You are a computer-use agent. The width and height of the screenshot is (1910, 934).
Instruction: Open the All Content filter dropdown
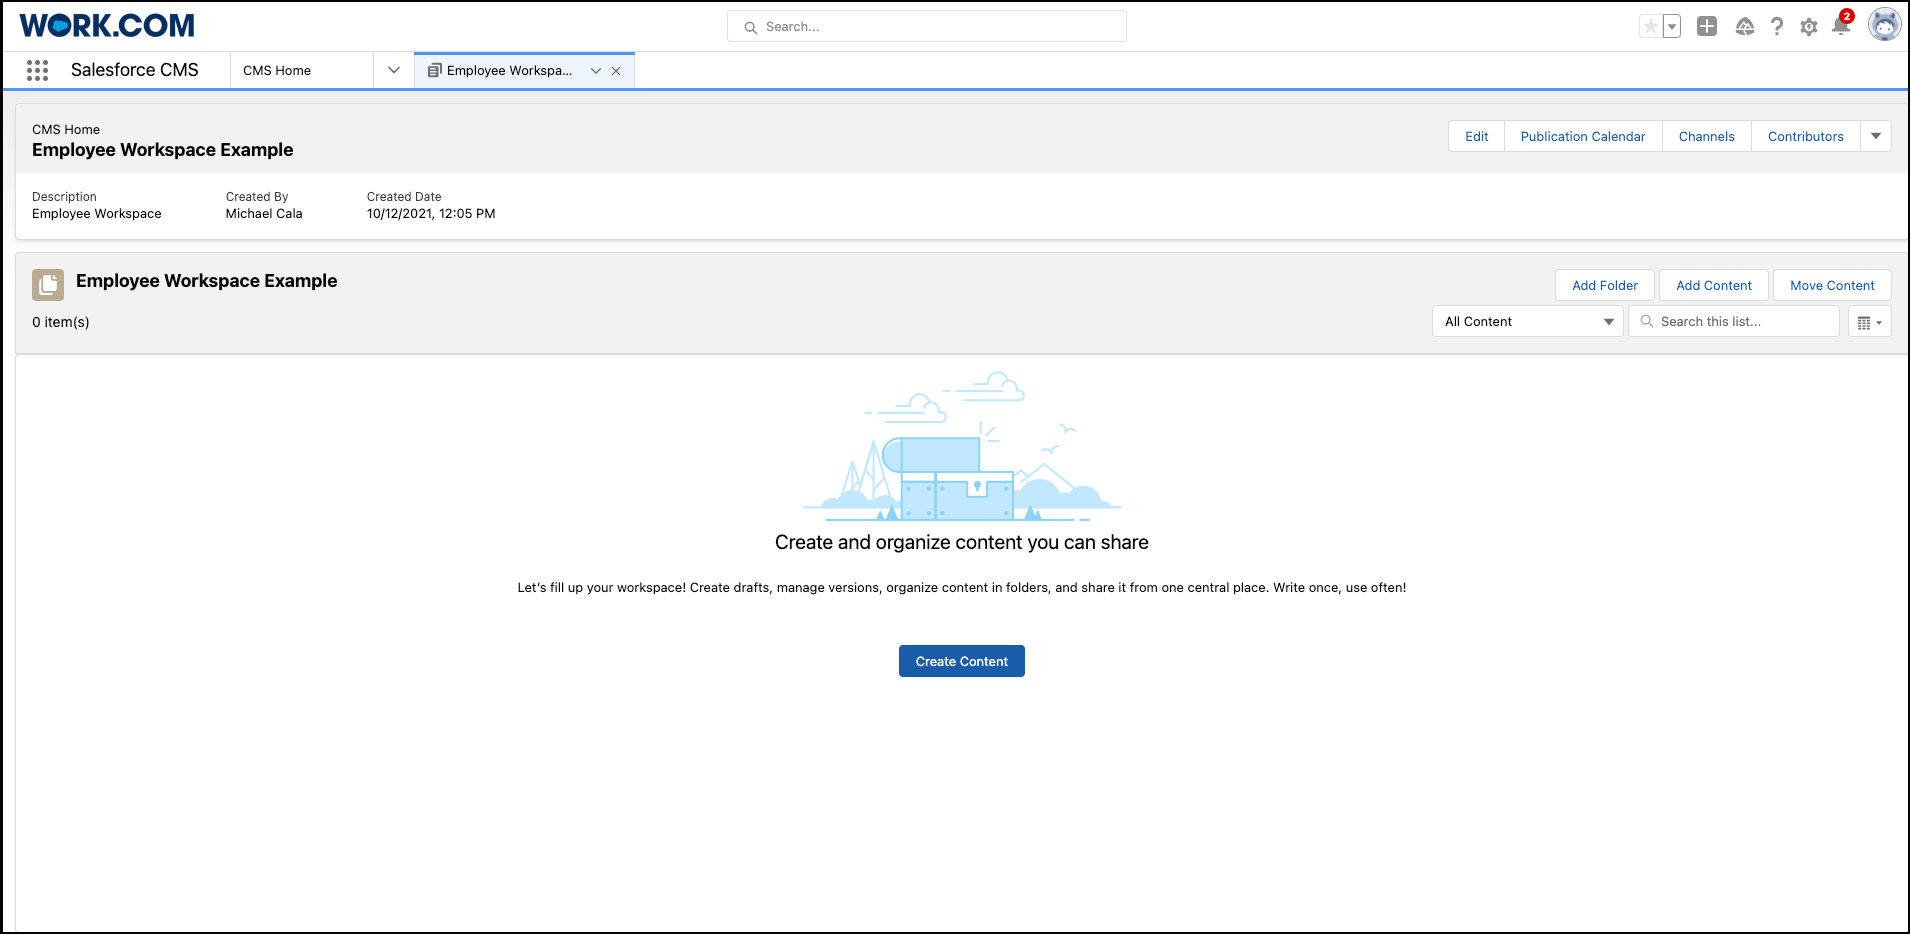pos(1528,321)
